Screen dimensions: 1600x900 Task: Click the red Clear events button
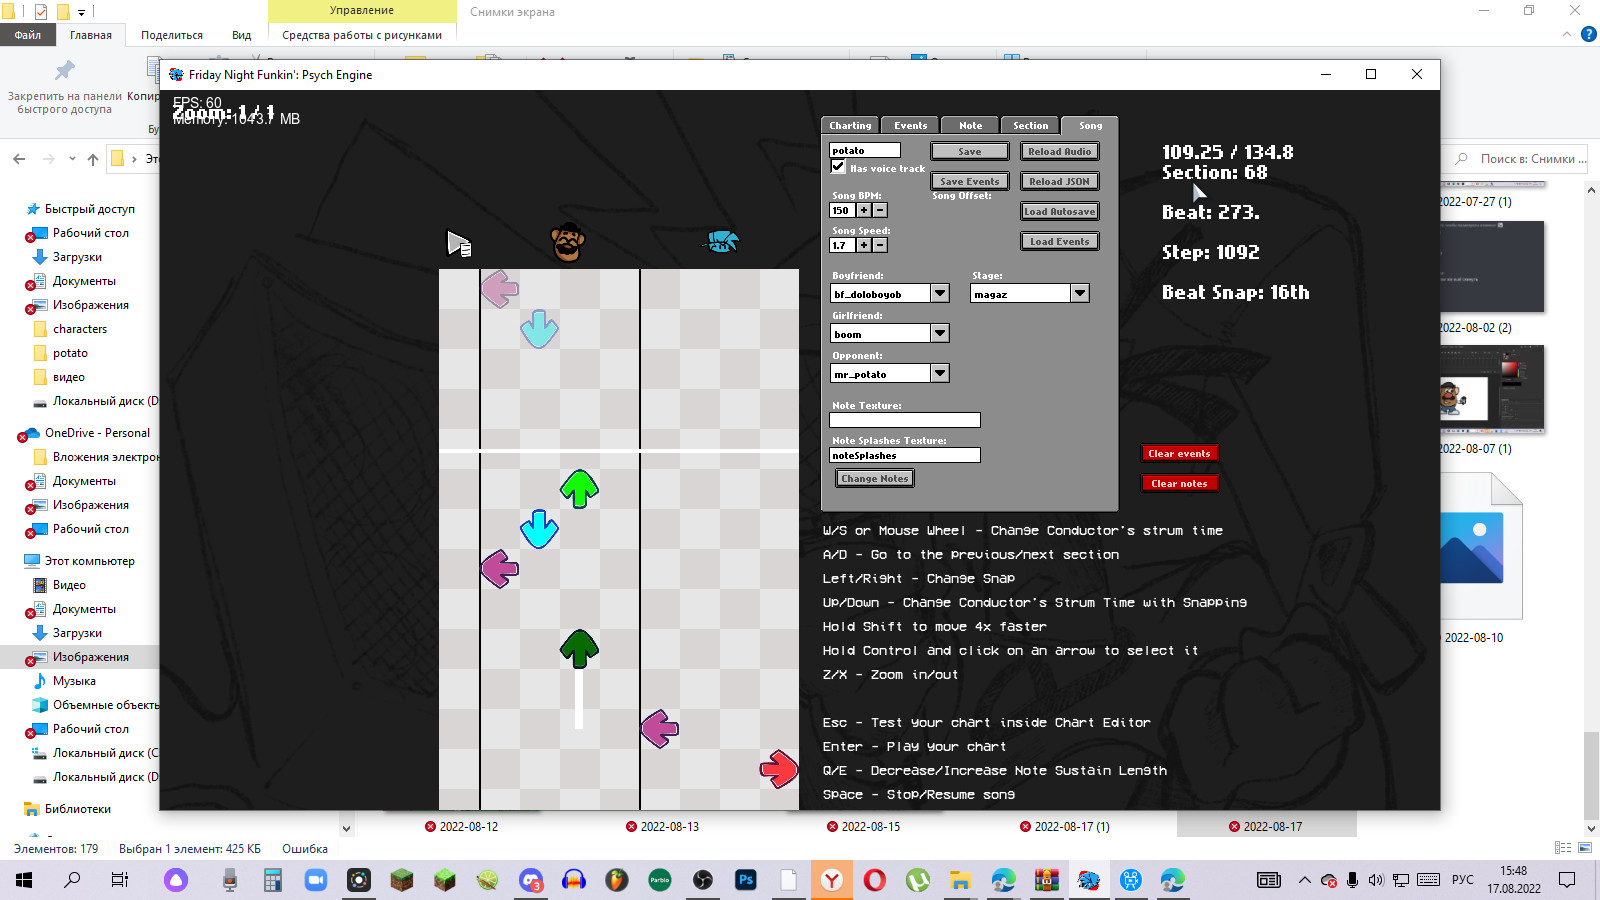(x=1180, y=453)
